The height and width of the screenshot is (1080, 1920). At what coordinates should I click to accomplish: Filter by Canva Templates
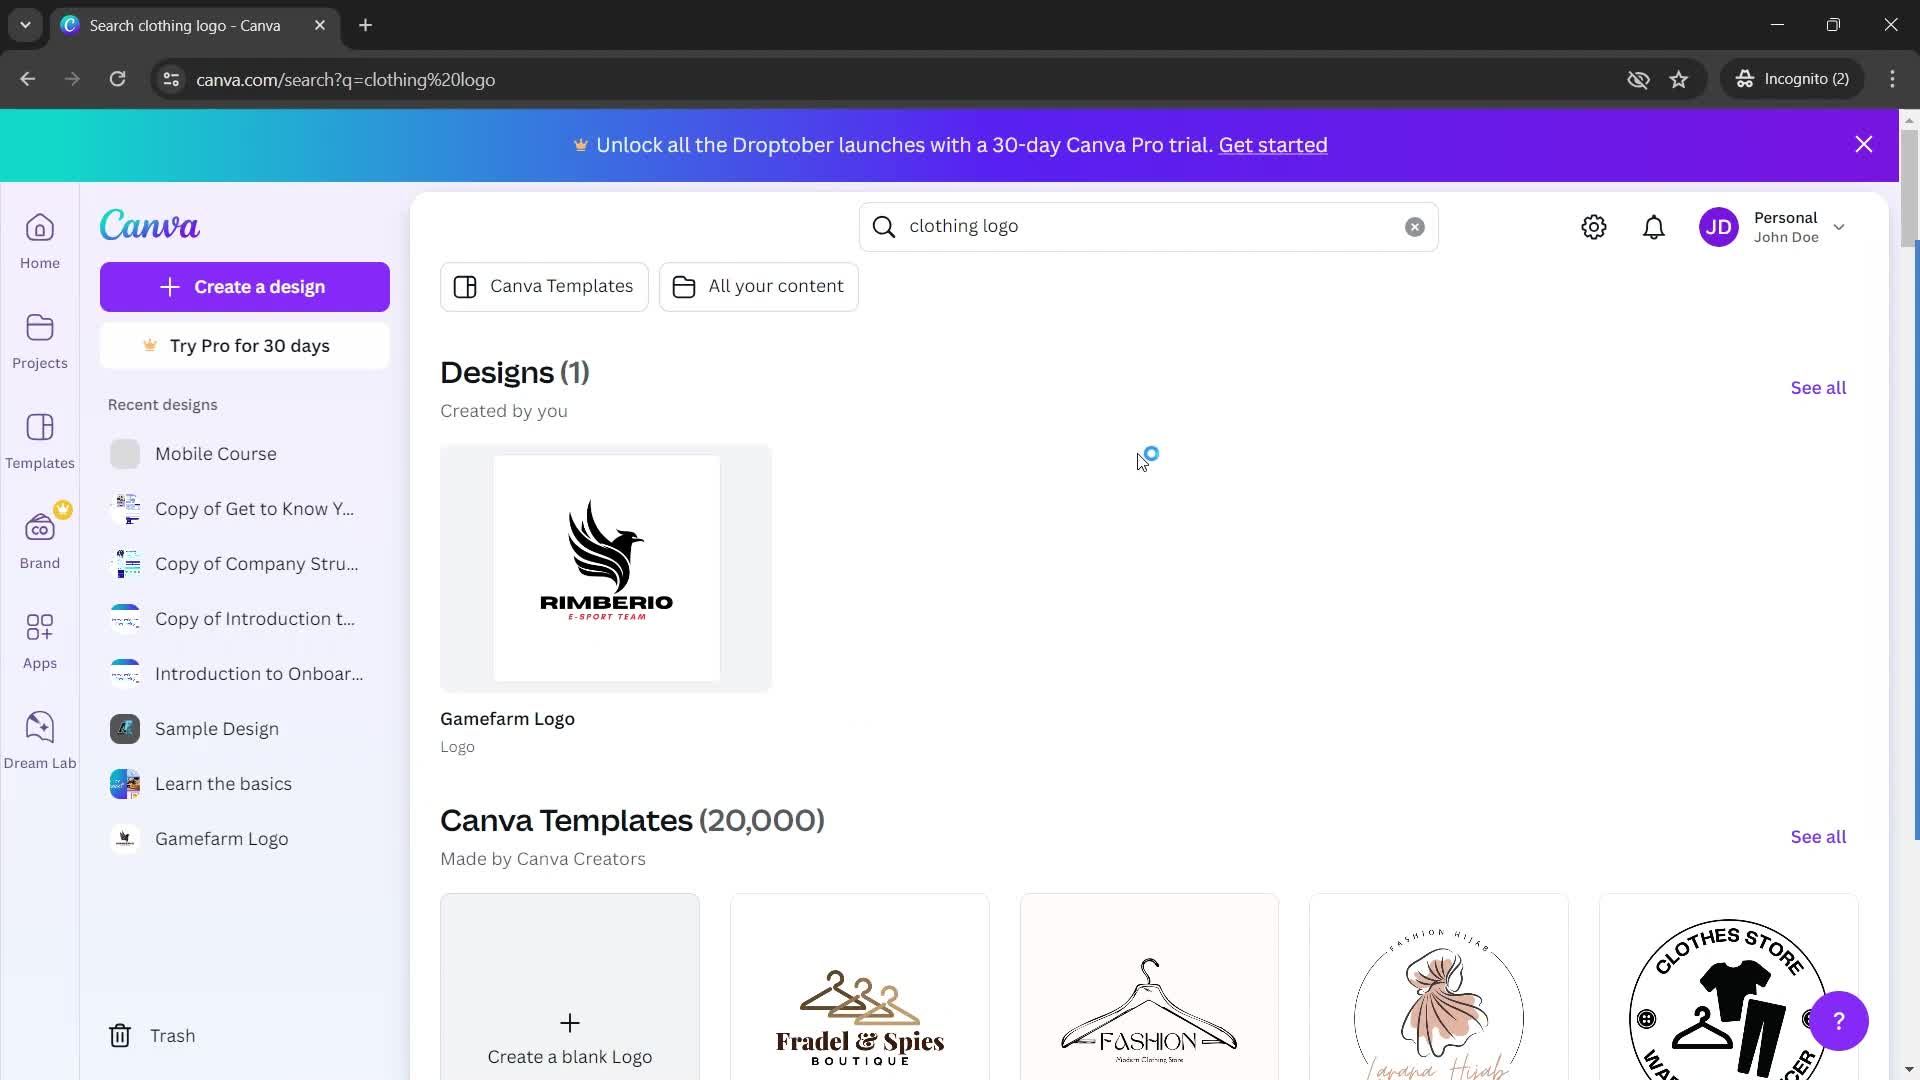tap(544, 287)
